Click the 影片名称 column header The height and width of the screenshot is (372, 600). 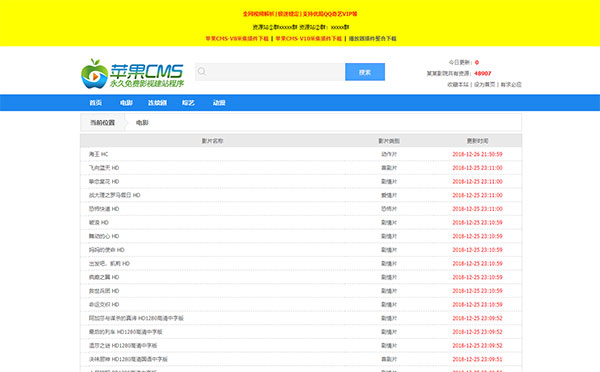pyautogui.click(x=212, y=141)
